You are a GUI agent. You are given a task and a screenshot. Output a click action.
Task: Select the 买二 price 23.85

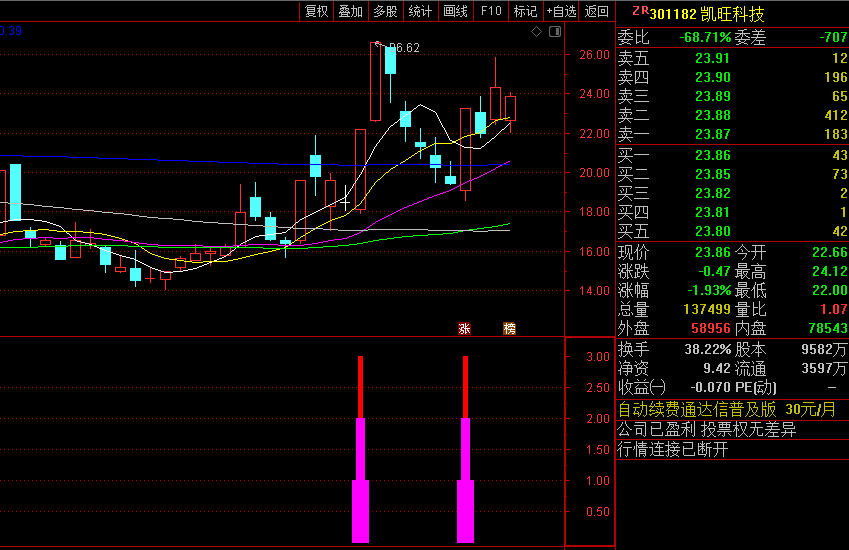[x=713, y=174]
